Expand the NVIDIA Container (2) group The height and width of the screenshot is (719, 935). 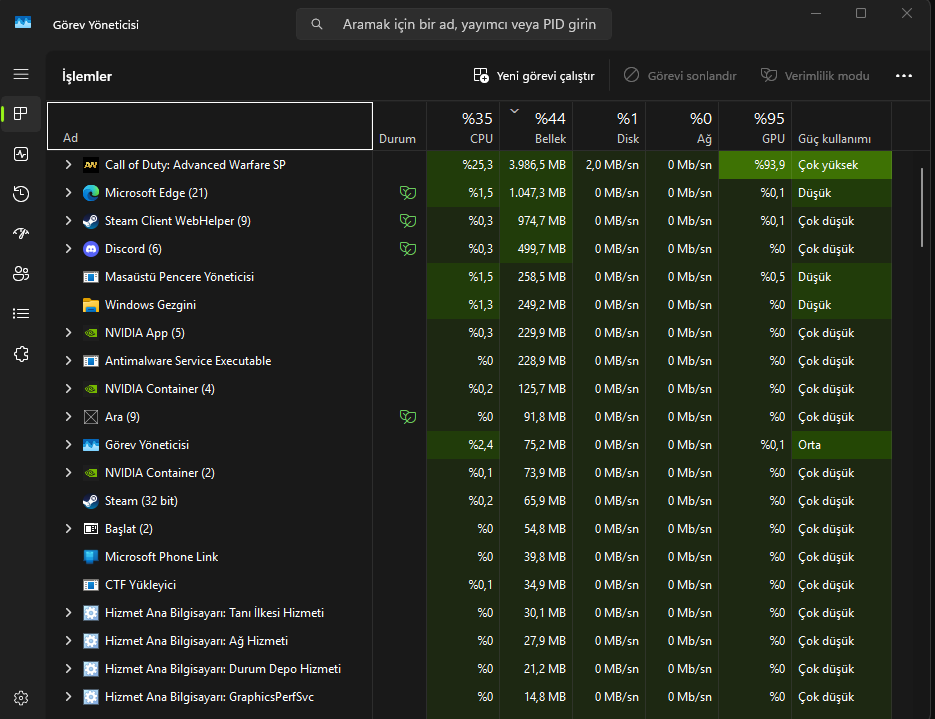pyautogui.click(x=68, y=473)
